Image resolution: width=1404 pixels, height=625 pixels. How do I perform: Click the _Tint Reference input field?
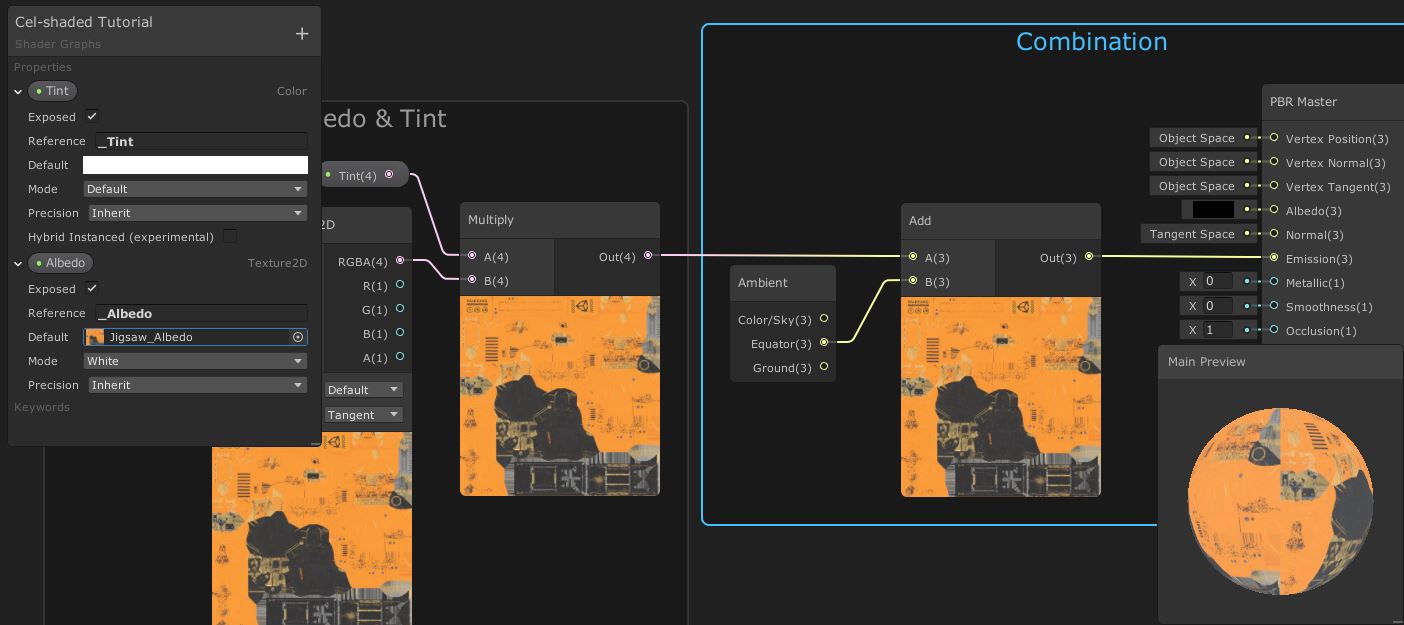click(201, 142)
